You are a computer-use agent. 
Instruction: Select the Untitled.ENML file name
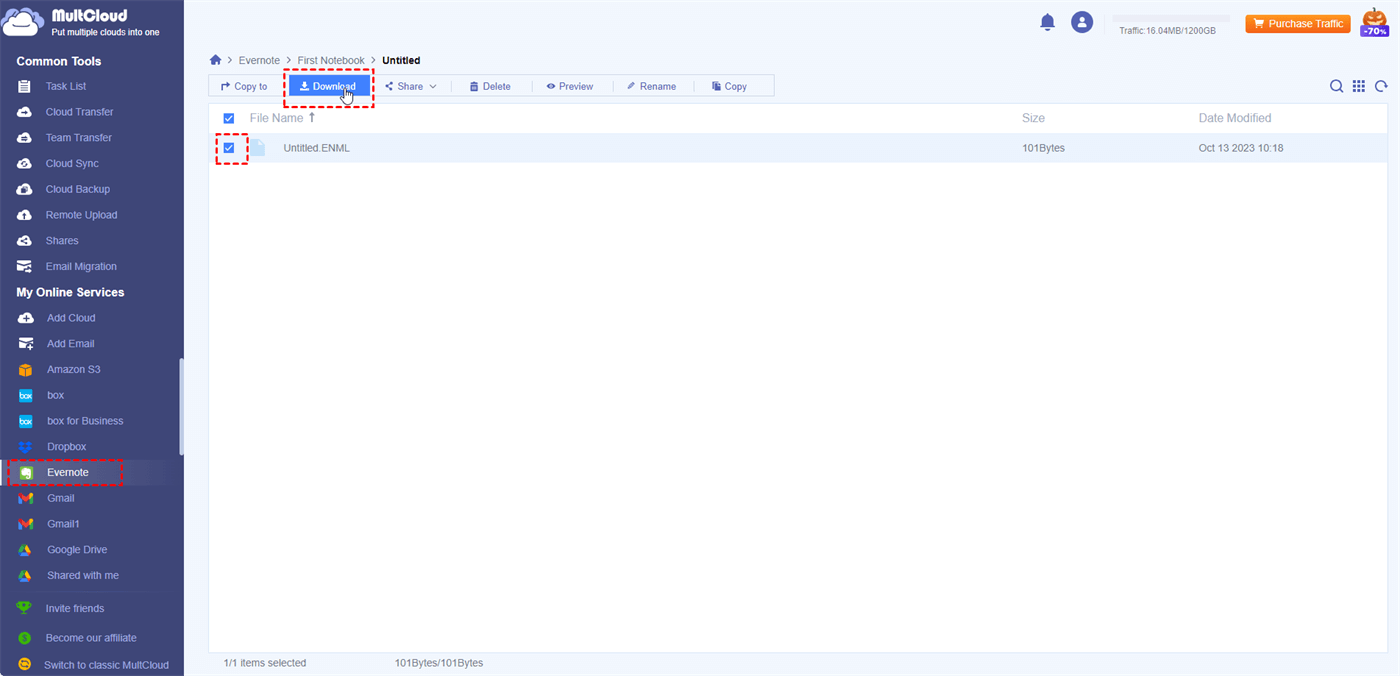(316, 148)
